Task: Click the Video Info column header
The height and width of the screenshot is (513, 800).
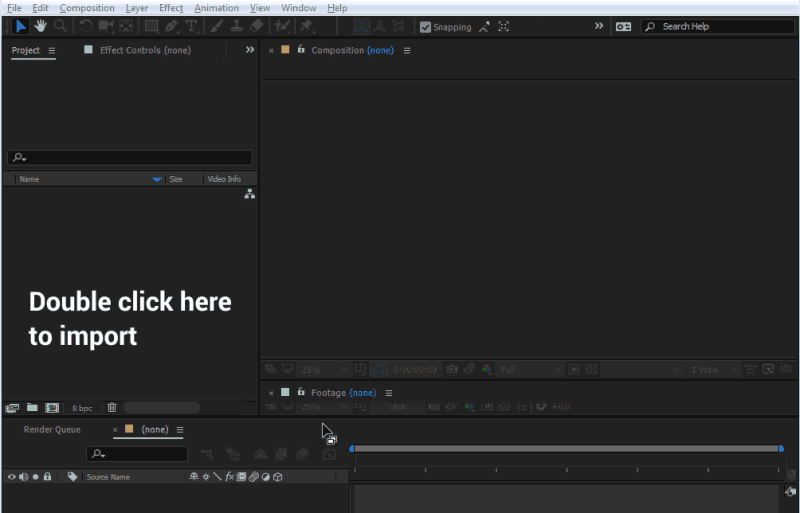Action: pyautogui.click(x=224, y=179)
